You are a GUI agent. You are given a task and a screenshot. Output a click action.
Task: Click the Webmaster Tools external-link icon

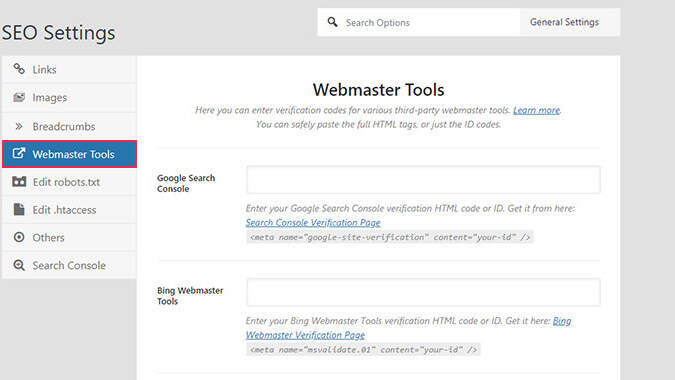pos(19,154)
